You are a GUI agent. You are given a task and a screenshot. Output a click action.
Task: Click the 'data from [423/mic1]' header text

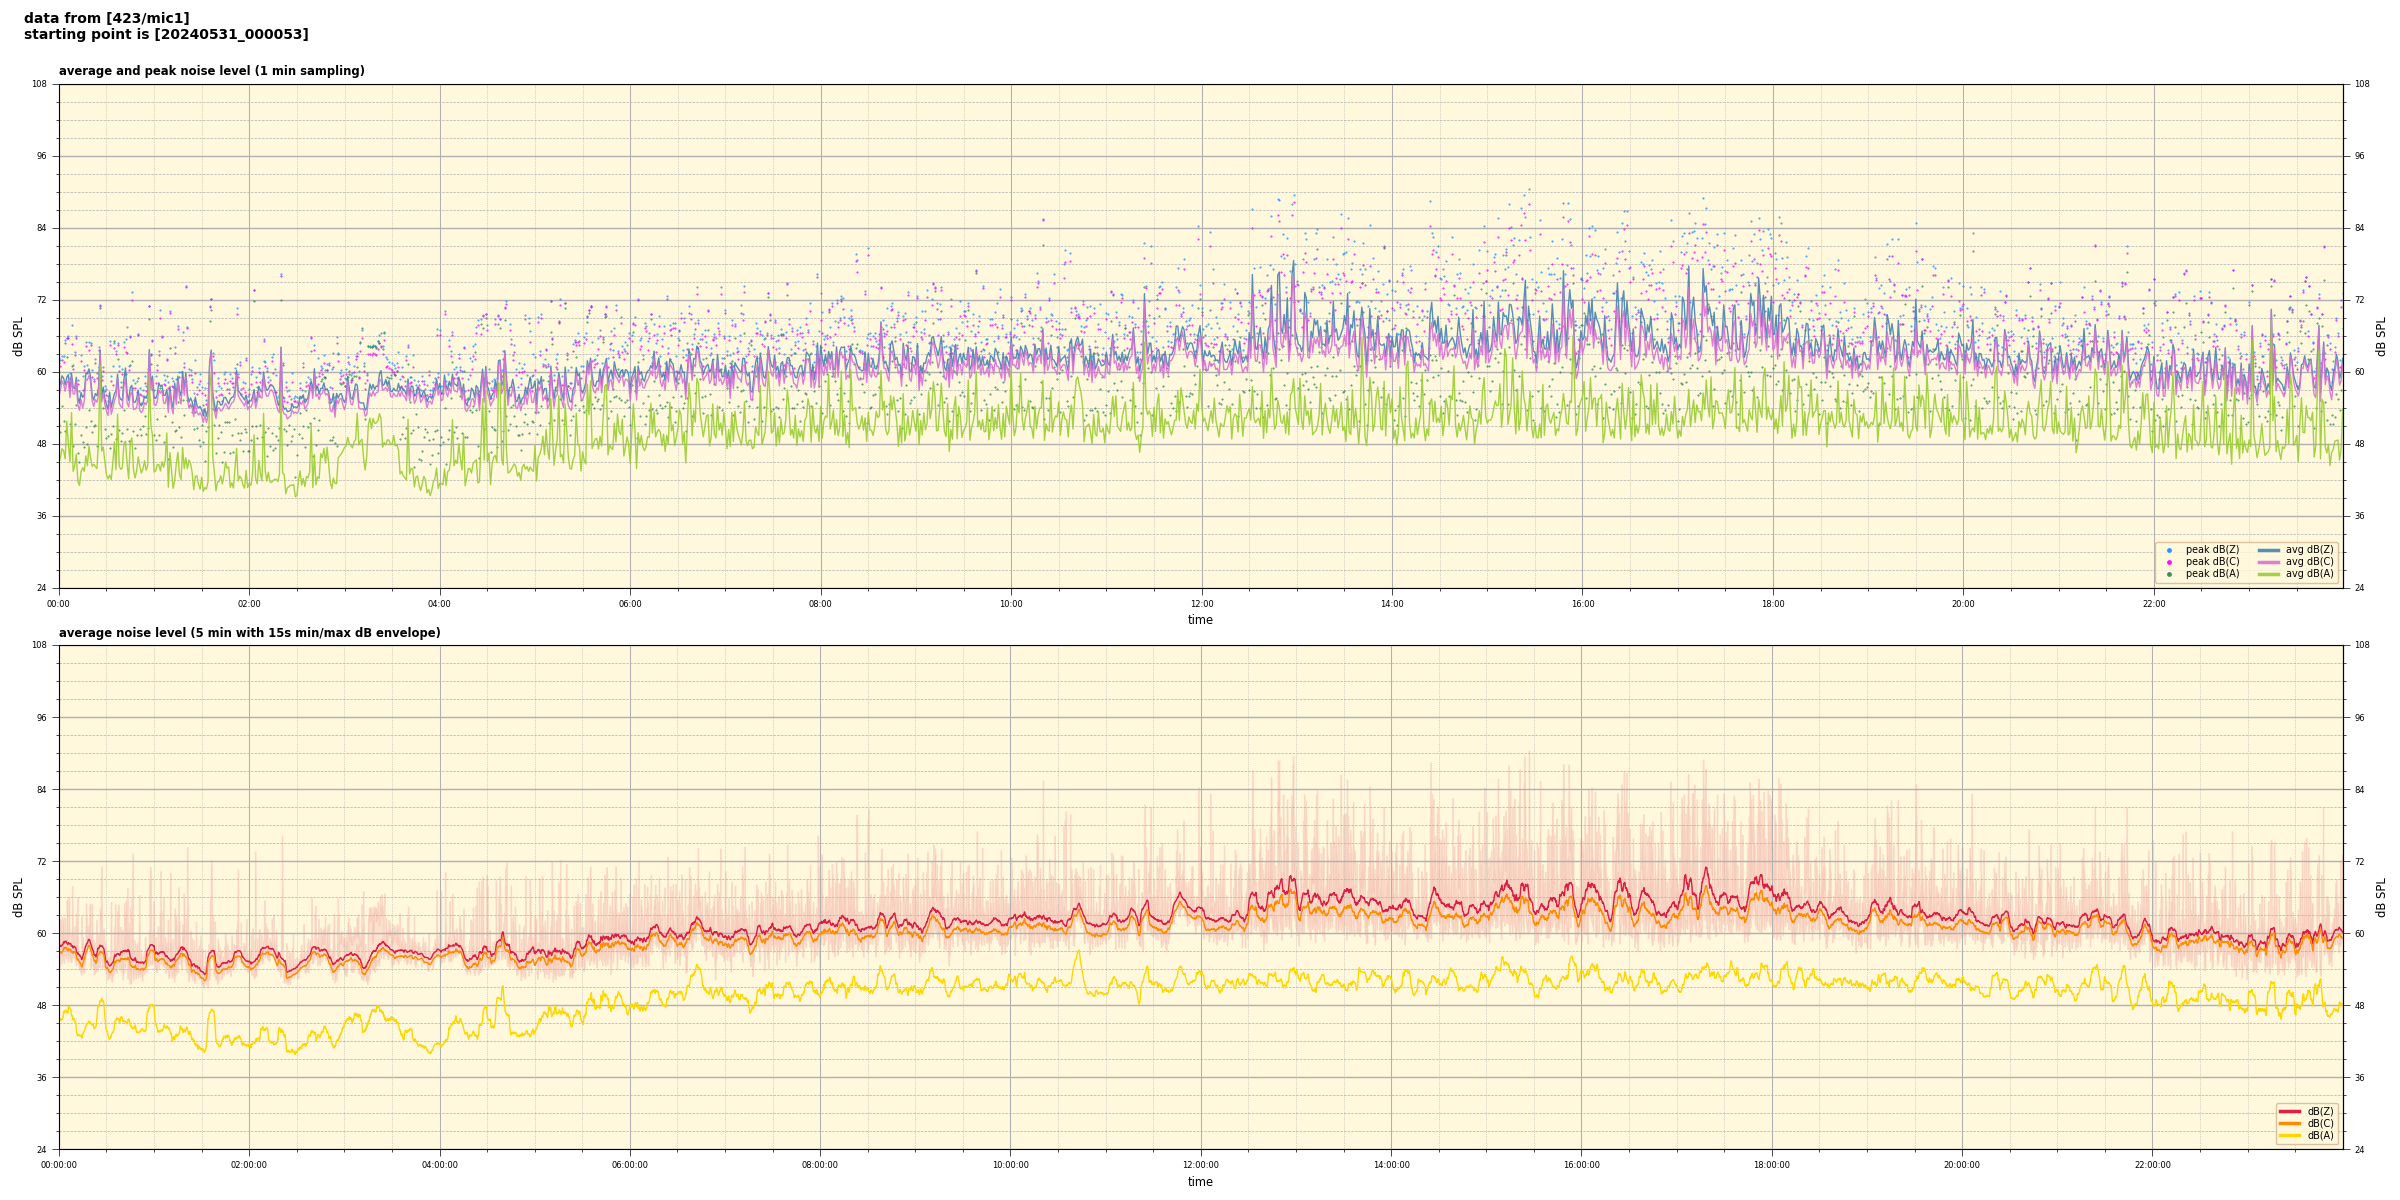pos(106,18)
